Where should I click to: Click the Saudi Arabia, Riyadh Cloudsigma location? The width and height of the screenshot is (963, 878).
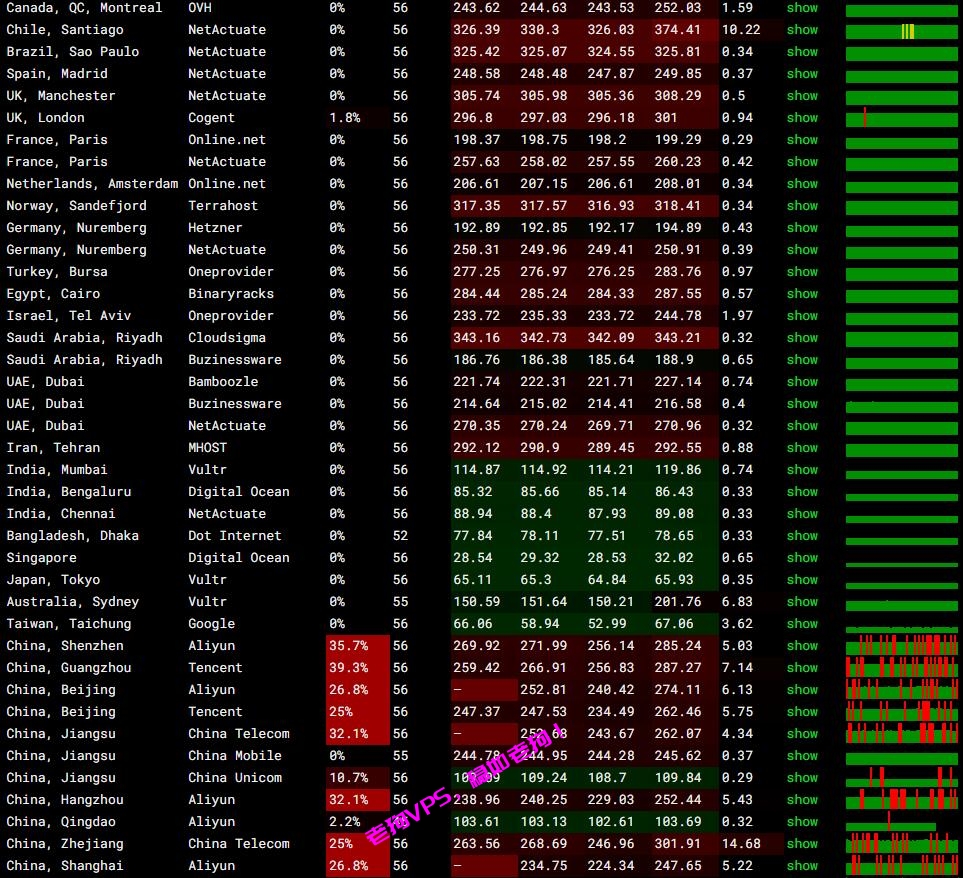click(x=85, y=338)
